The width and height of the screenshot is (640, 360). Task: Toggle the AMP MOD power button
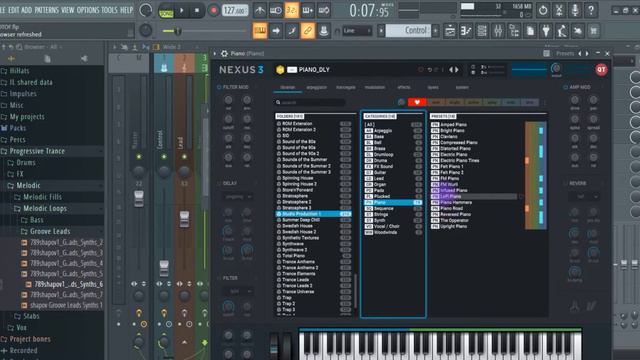(x=565, y=87)
